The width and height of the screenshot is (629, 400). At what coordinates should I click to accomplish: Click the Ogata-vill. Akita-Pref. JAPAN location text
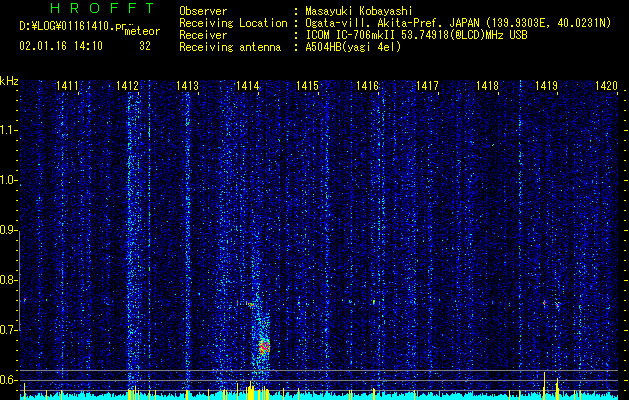coord(458,23)
